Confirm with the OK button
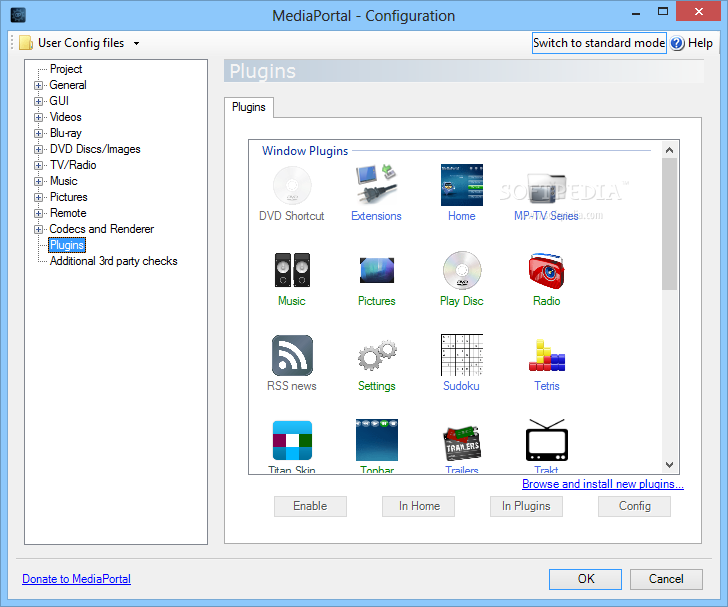The image size is (728, 607). coord(585,579)
